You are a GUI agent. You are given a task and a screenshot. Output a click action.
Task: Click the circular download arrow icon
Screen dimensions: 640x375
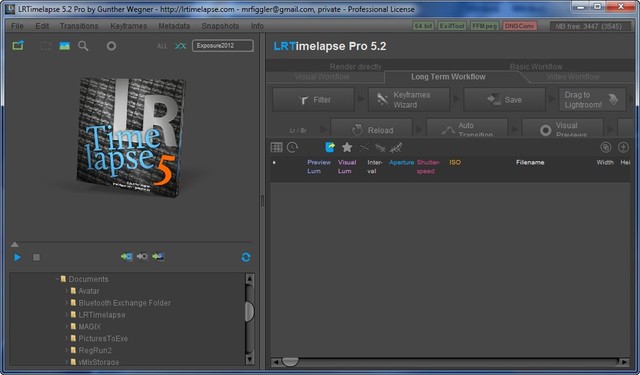[x=623, y=147]
